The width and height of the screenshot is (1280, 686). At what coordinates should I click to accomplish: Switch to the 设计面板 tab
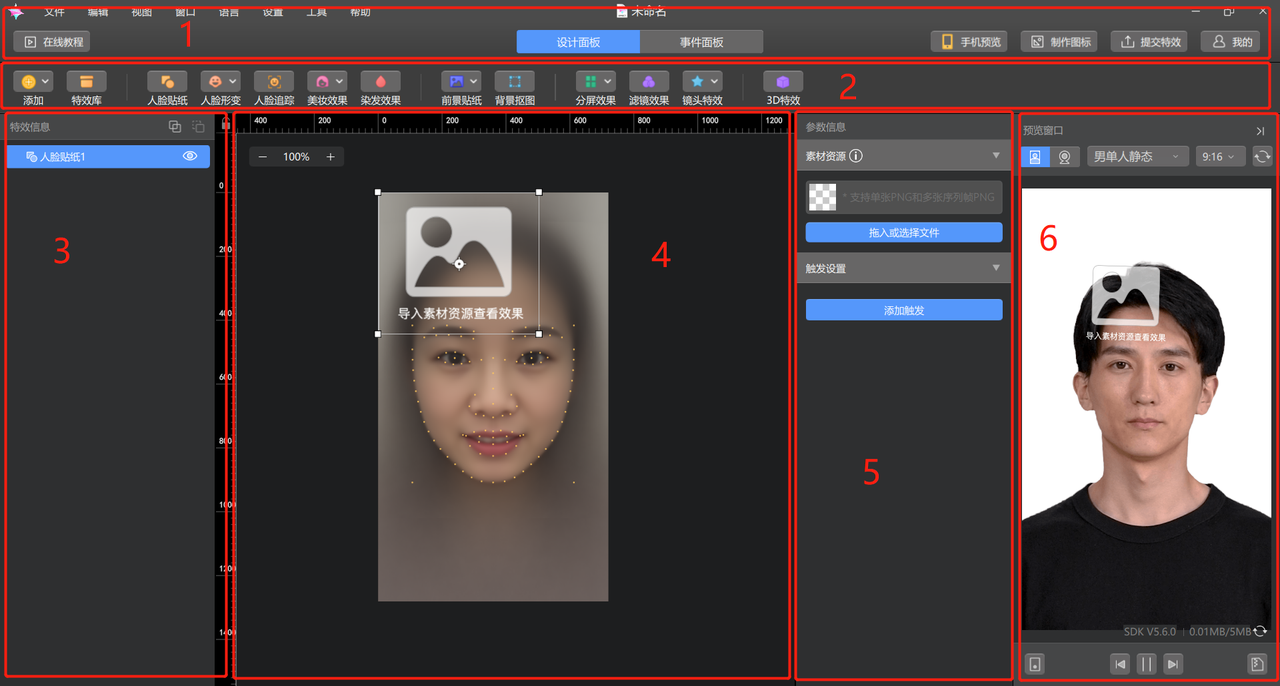(578, 42)
